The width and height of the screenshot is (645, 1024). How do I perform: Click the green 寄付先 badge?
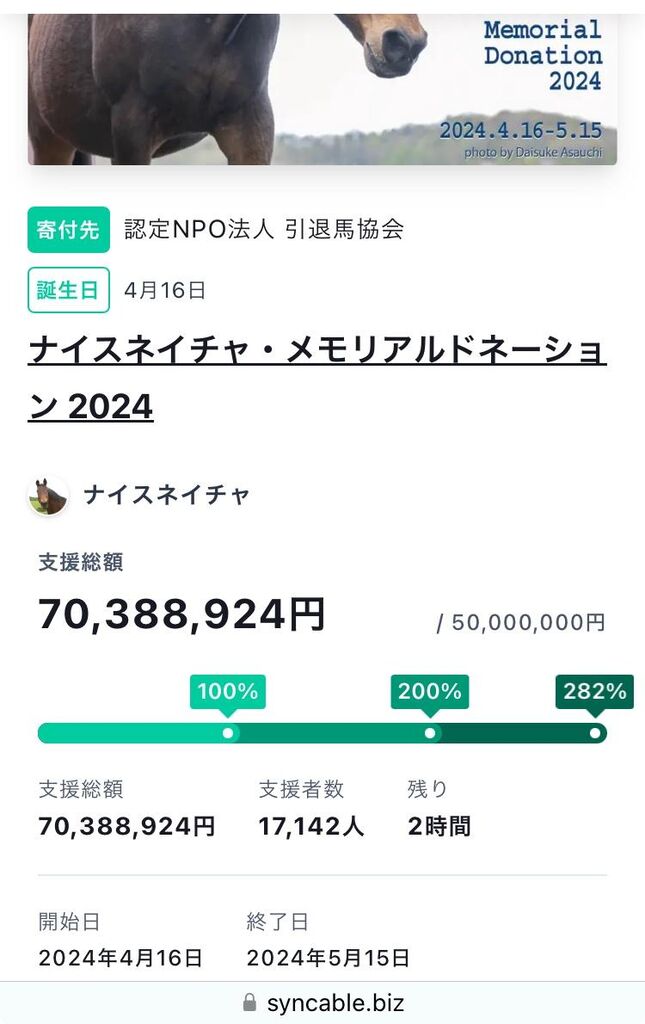(68, 229)
